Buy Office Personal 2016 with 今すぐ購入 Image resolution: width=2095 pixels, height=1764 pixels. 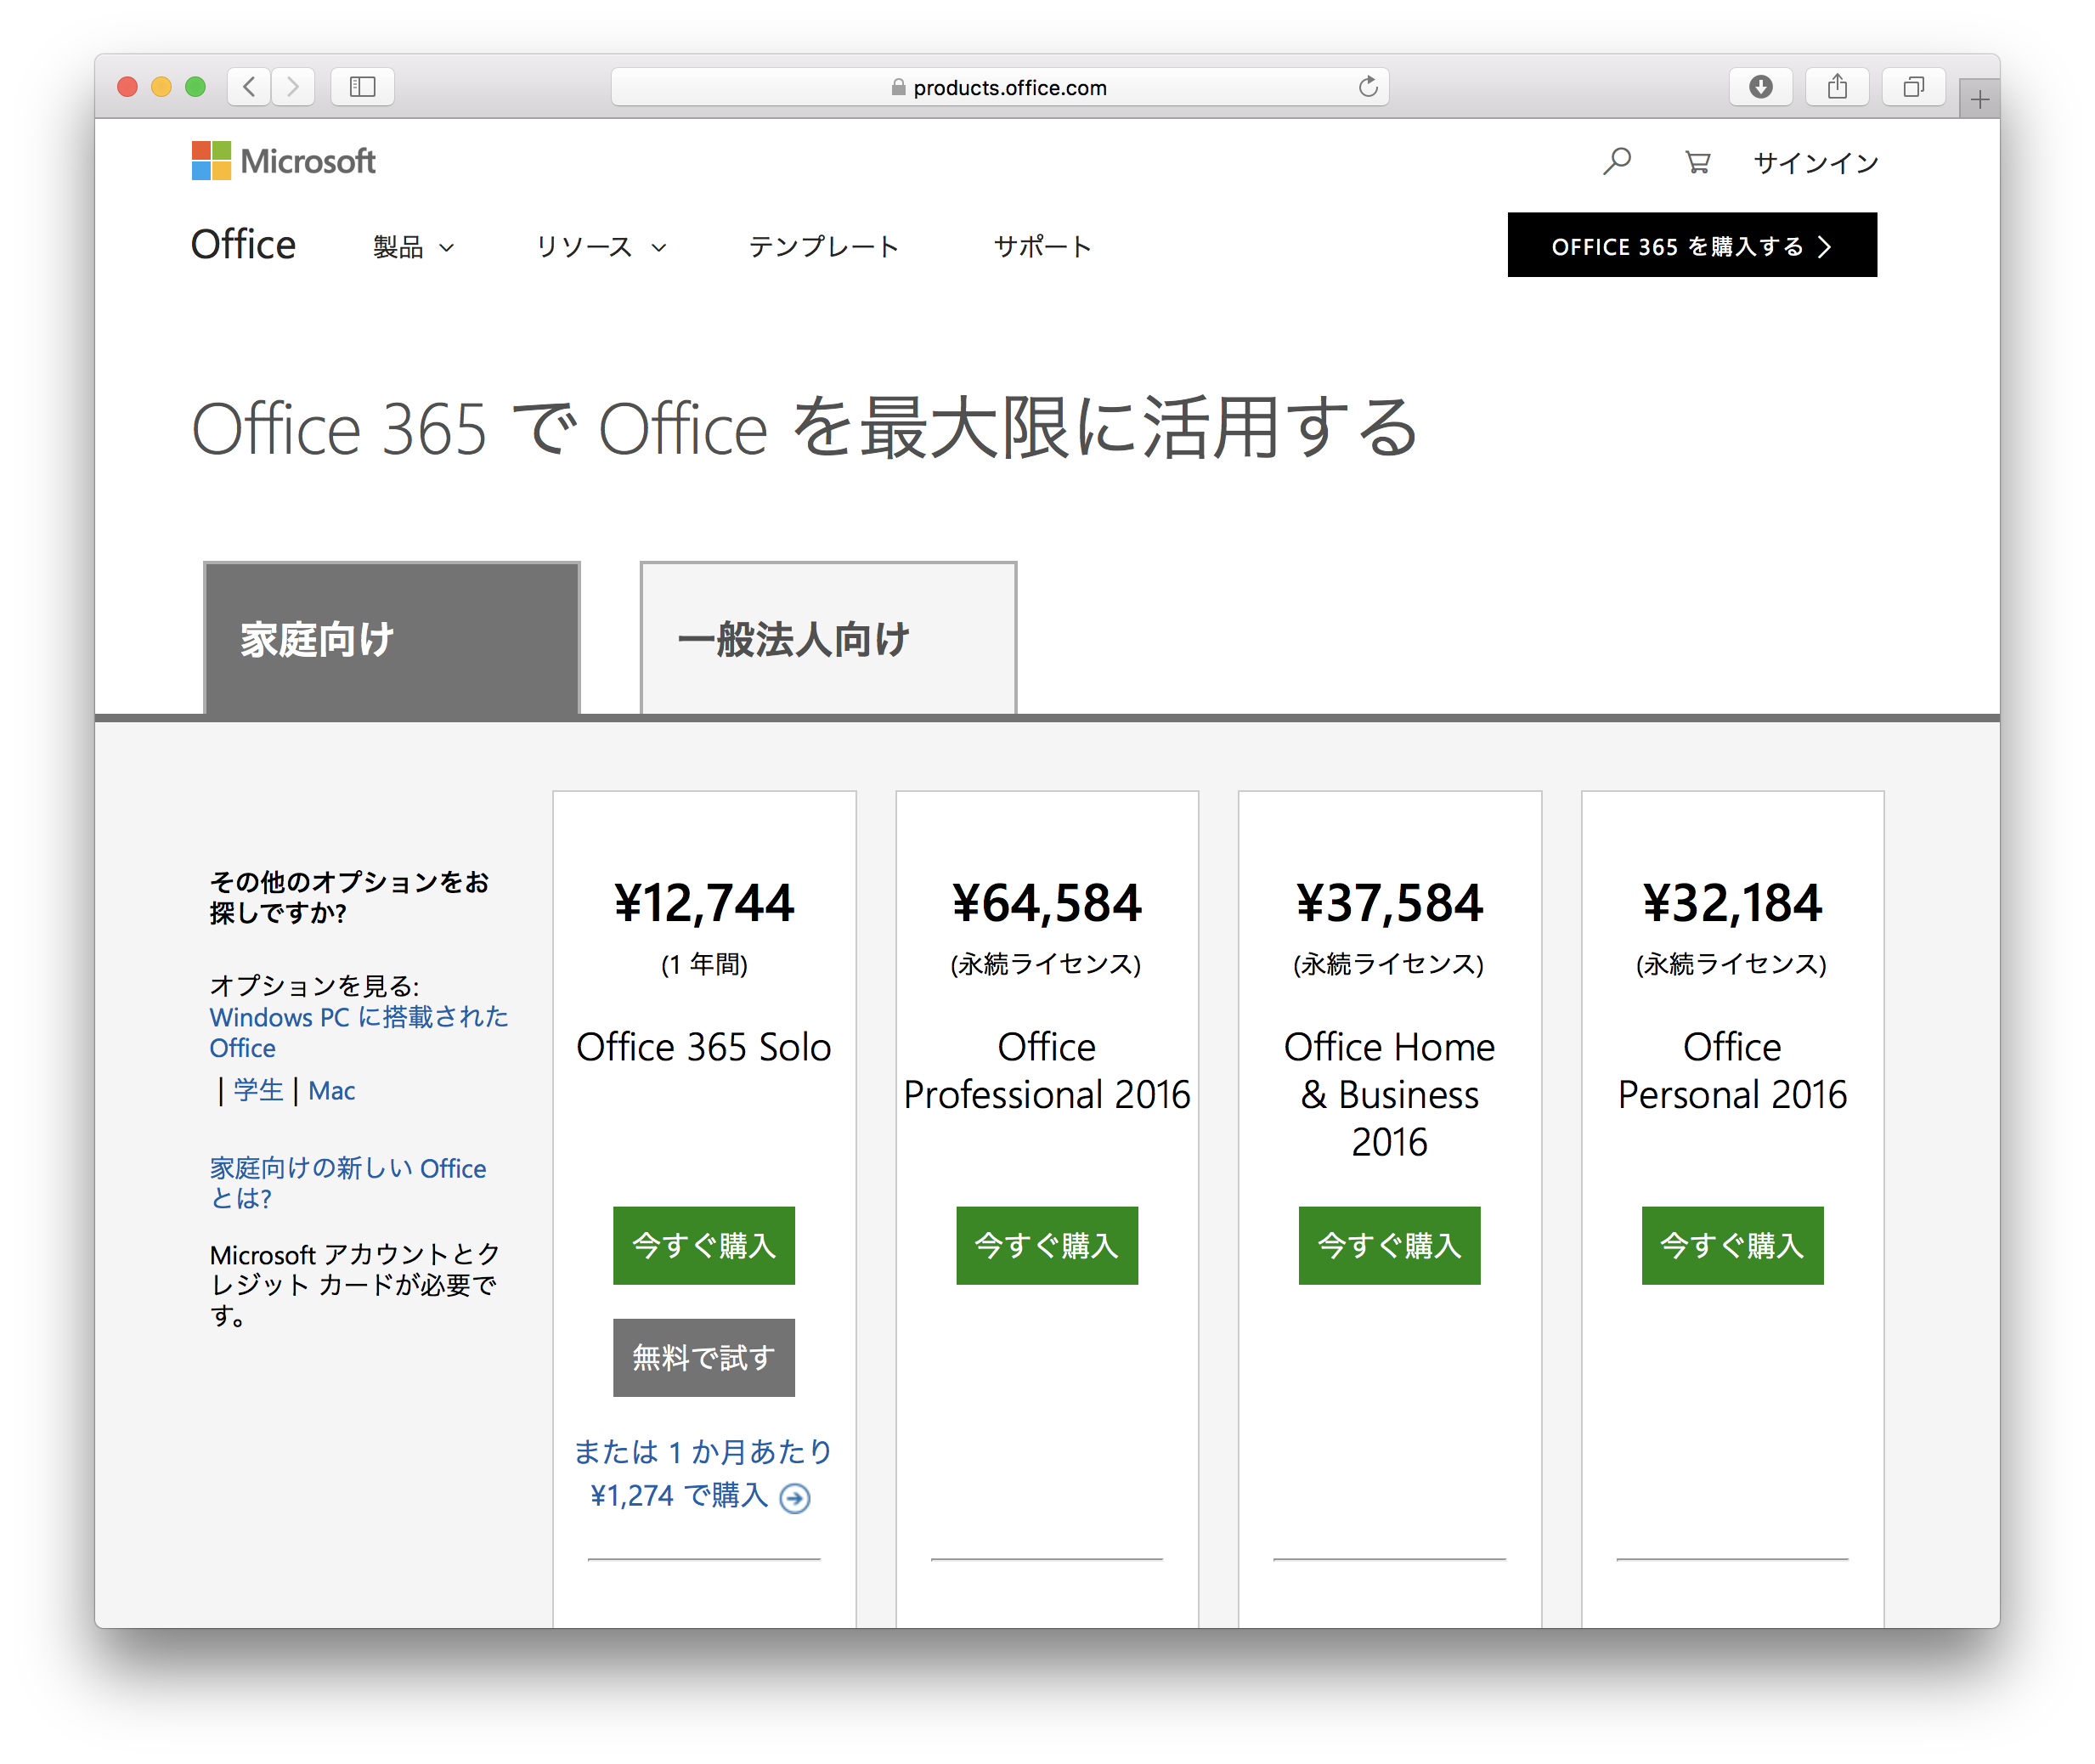(1732, 1245)
